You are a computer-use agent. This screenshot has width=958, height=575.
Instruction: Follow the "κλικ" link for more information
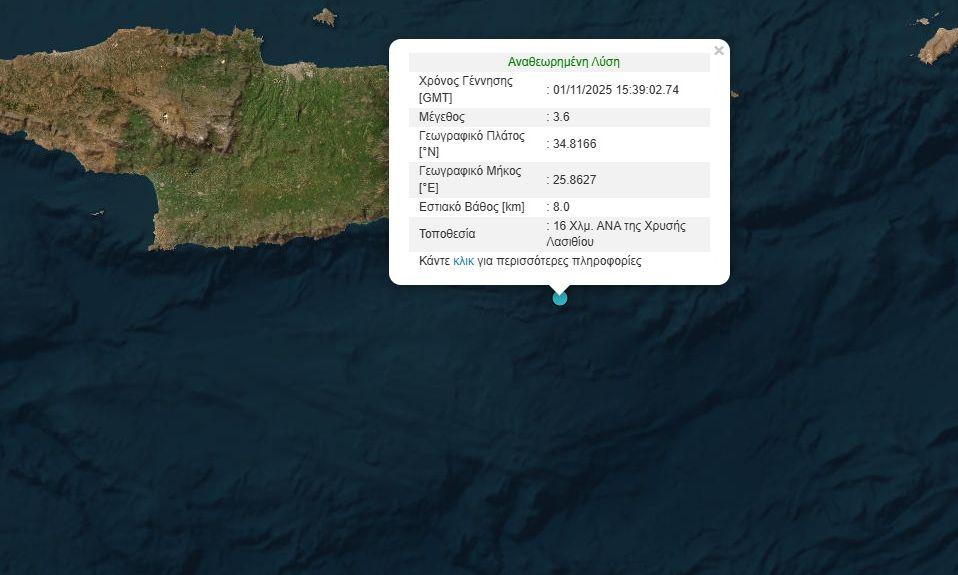click(x=463, y=261)
